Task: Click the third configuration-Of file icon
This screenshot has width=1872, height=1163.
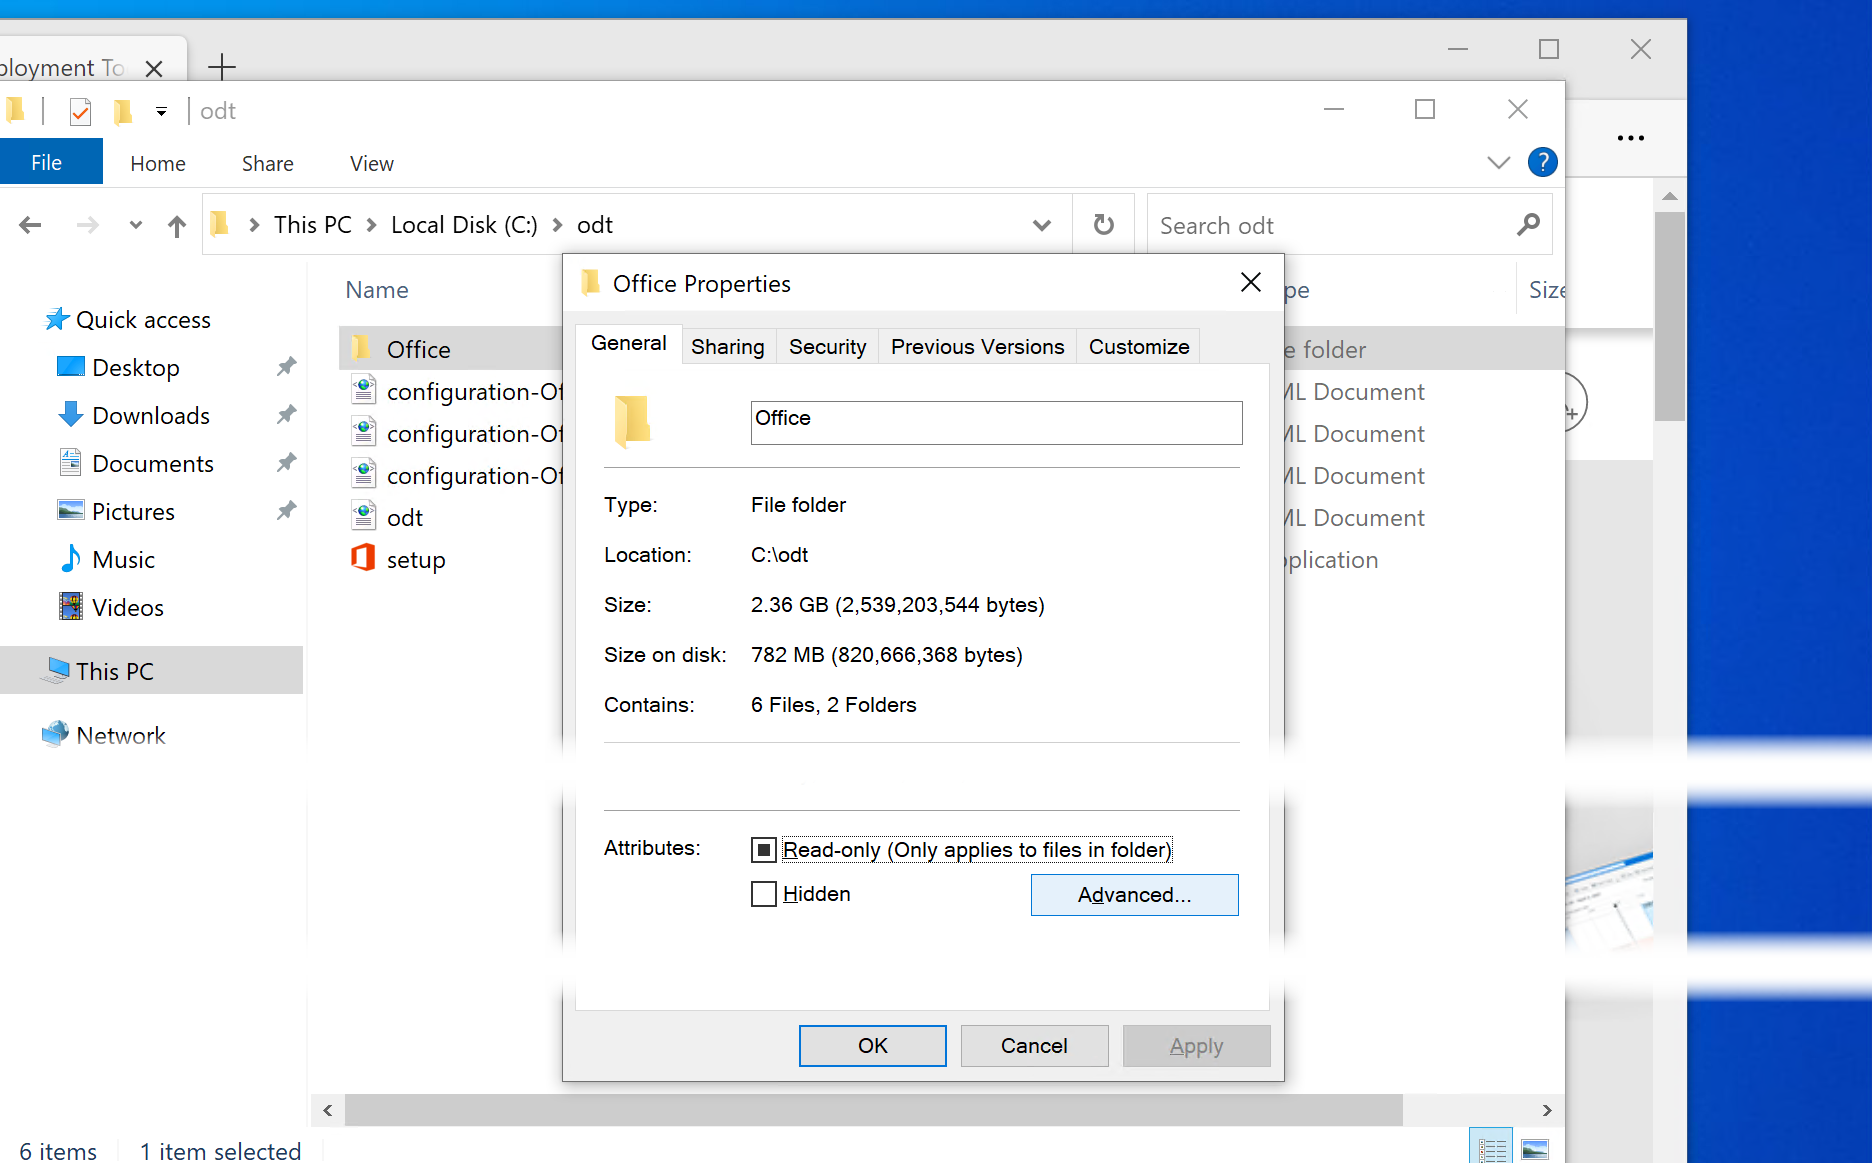Action: pyautogui.click(x=364, y=474)
